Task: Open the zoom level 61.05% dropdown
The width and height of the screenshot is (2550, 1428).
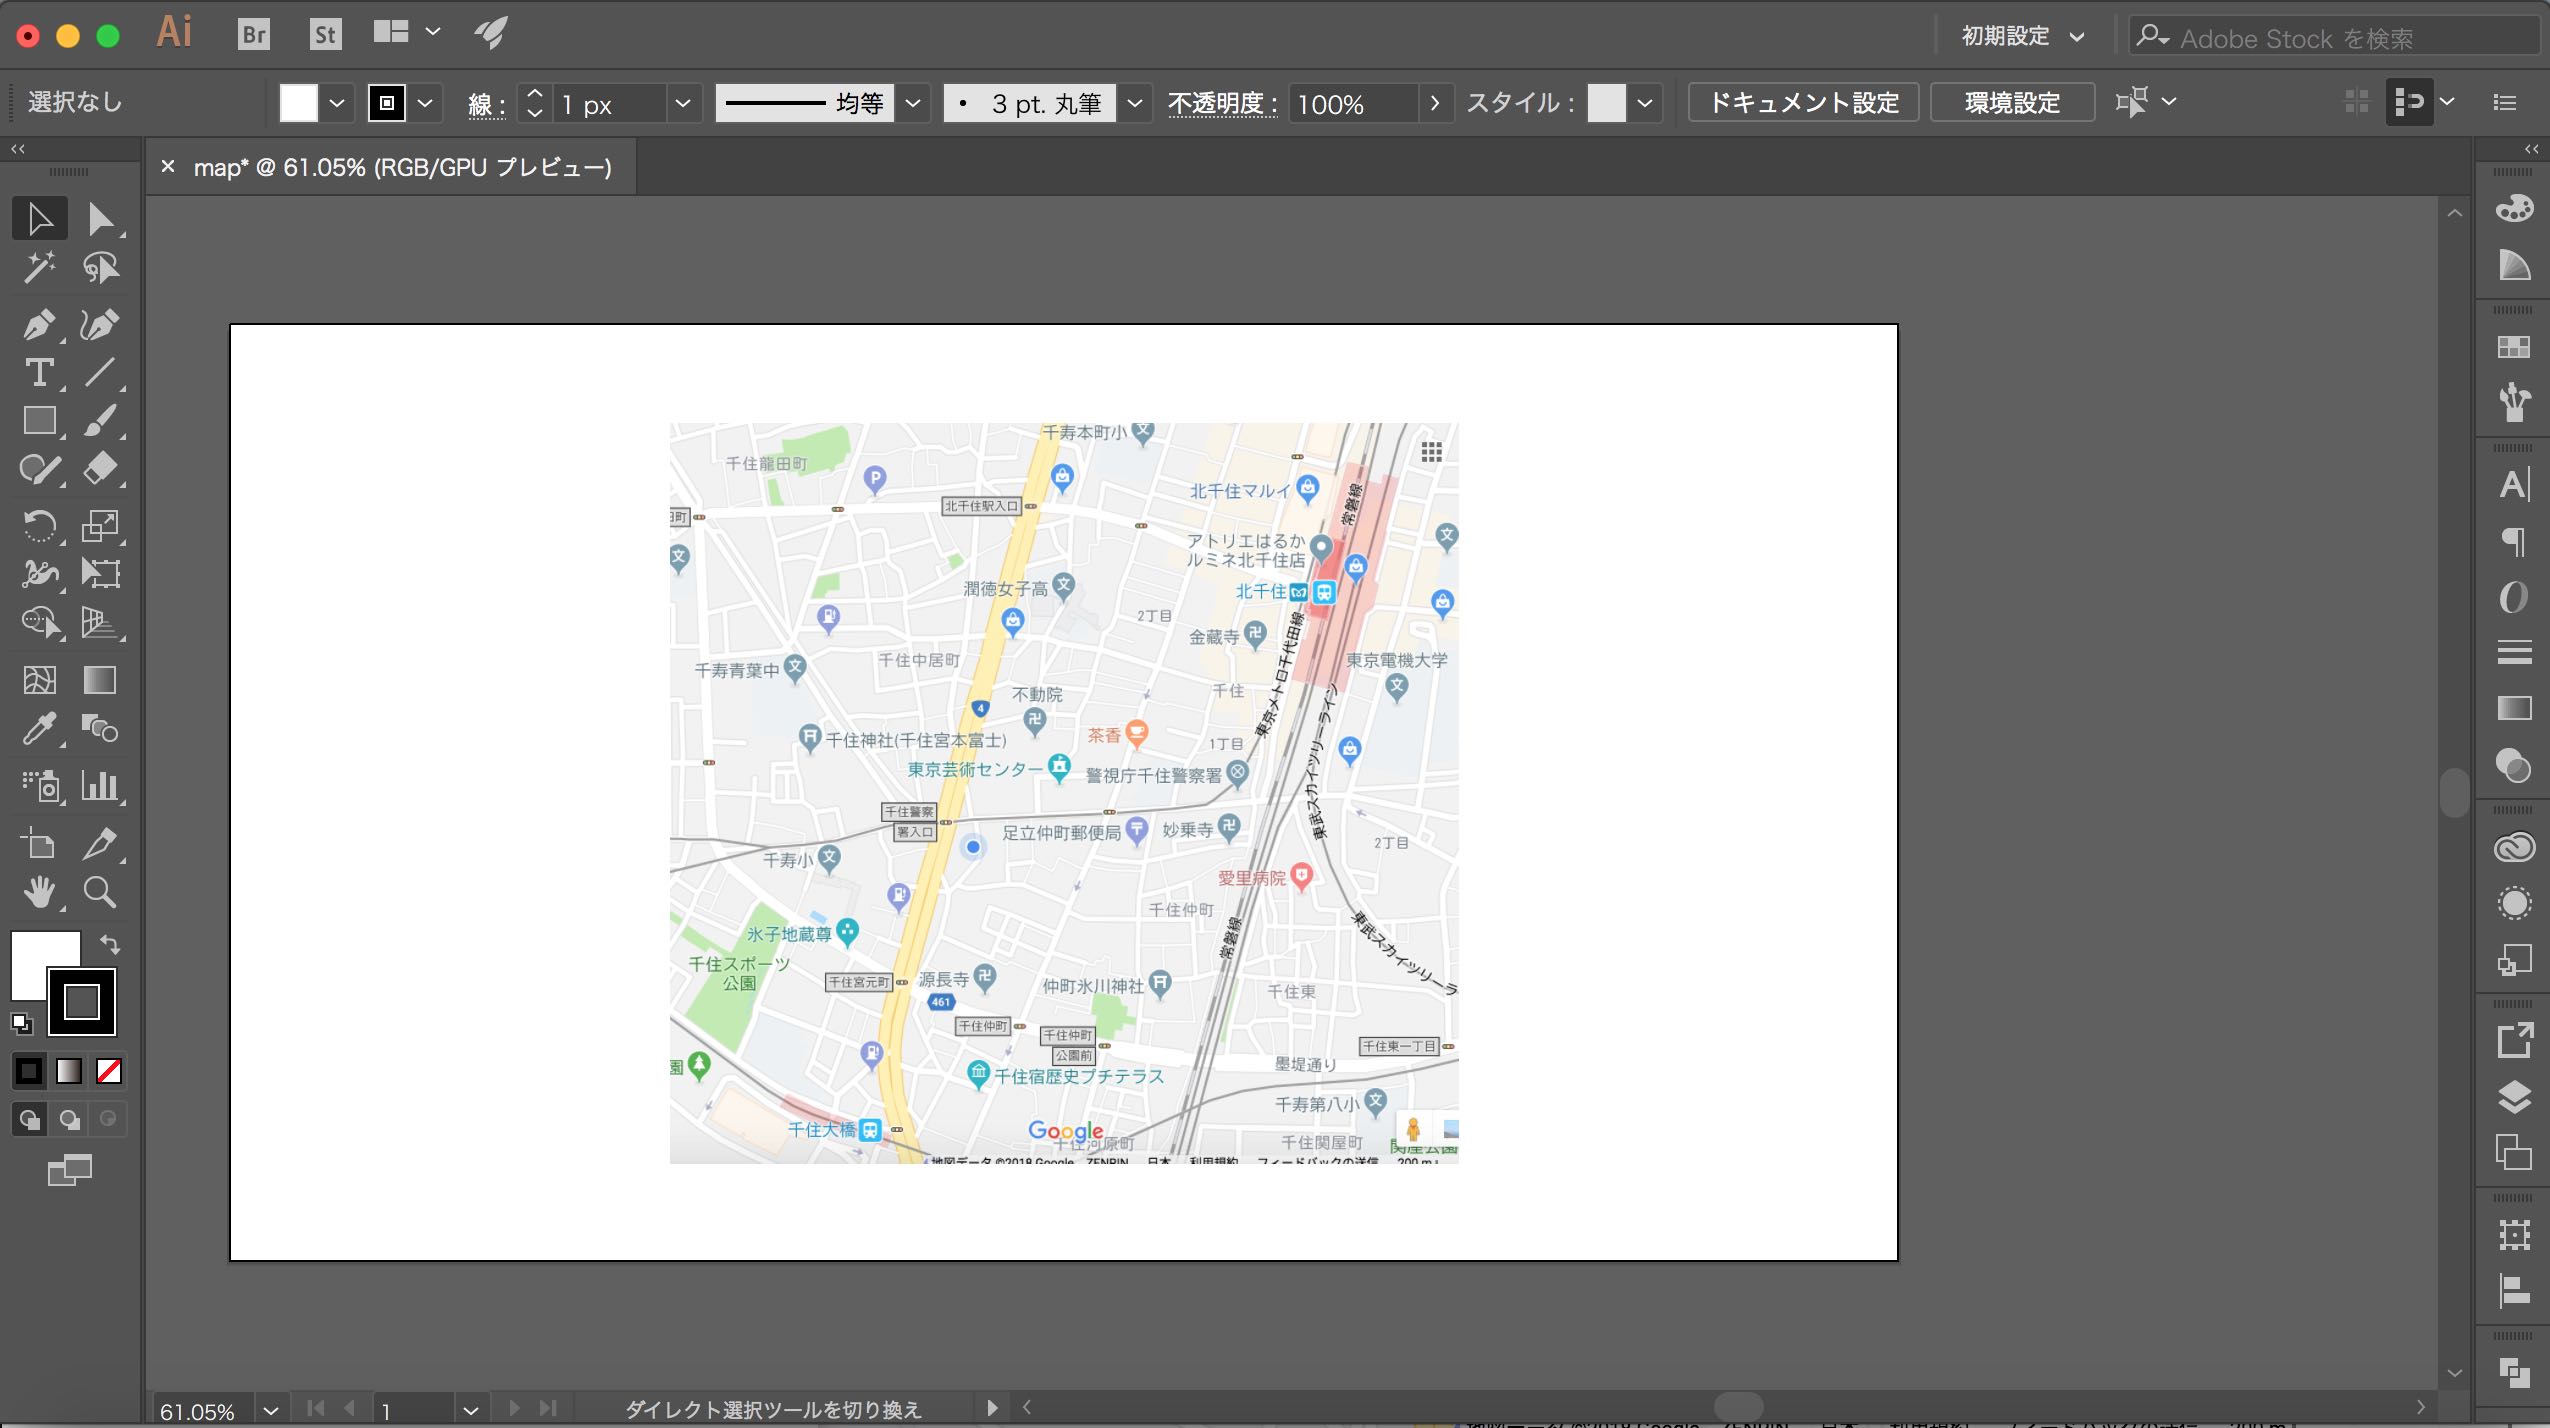Action: click(x=271, y=1410)
